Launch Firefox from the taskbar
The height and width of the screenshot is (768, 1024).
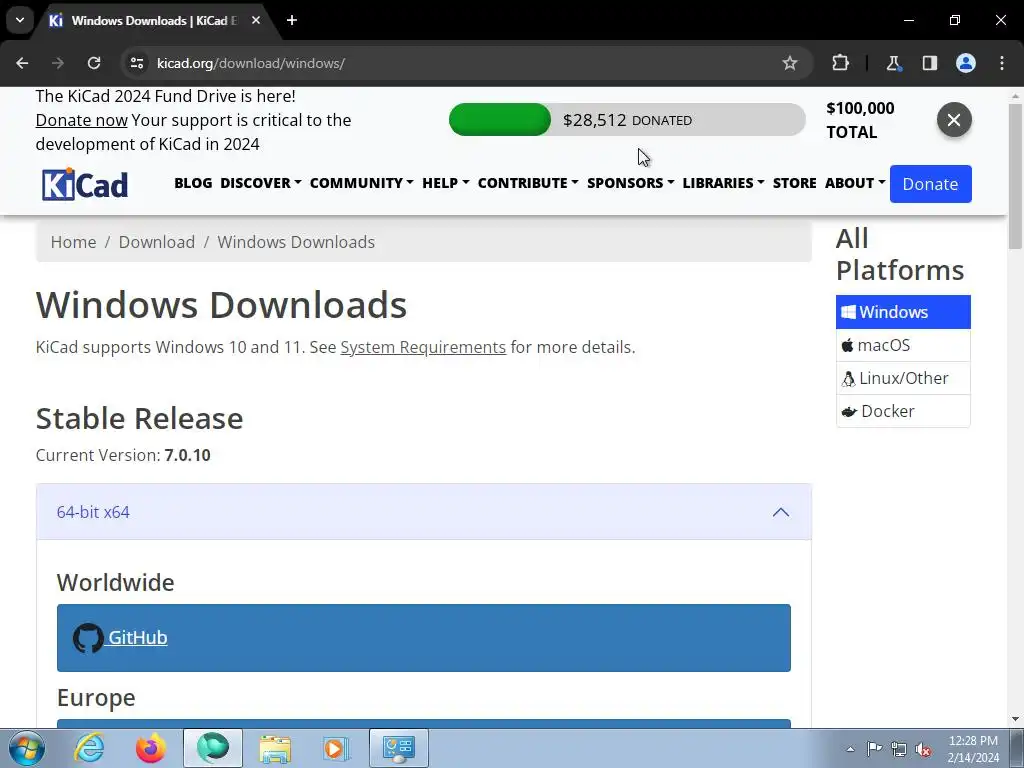click(x=151, y=748)
